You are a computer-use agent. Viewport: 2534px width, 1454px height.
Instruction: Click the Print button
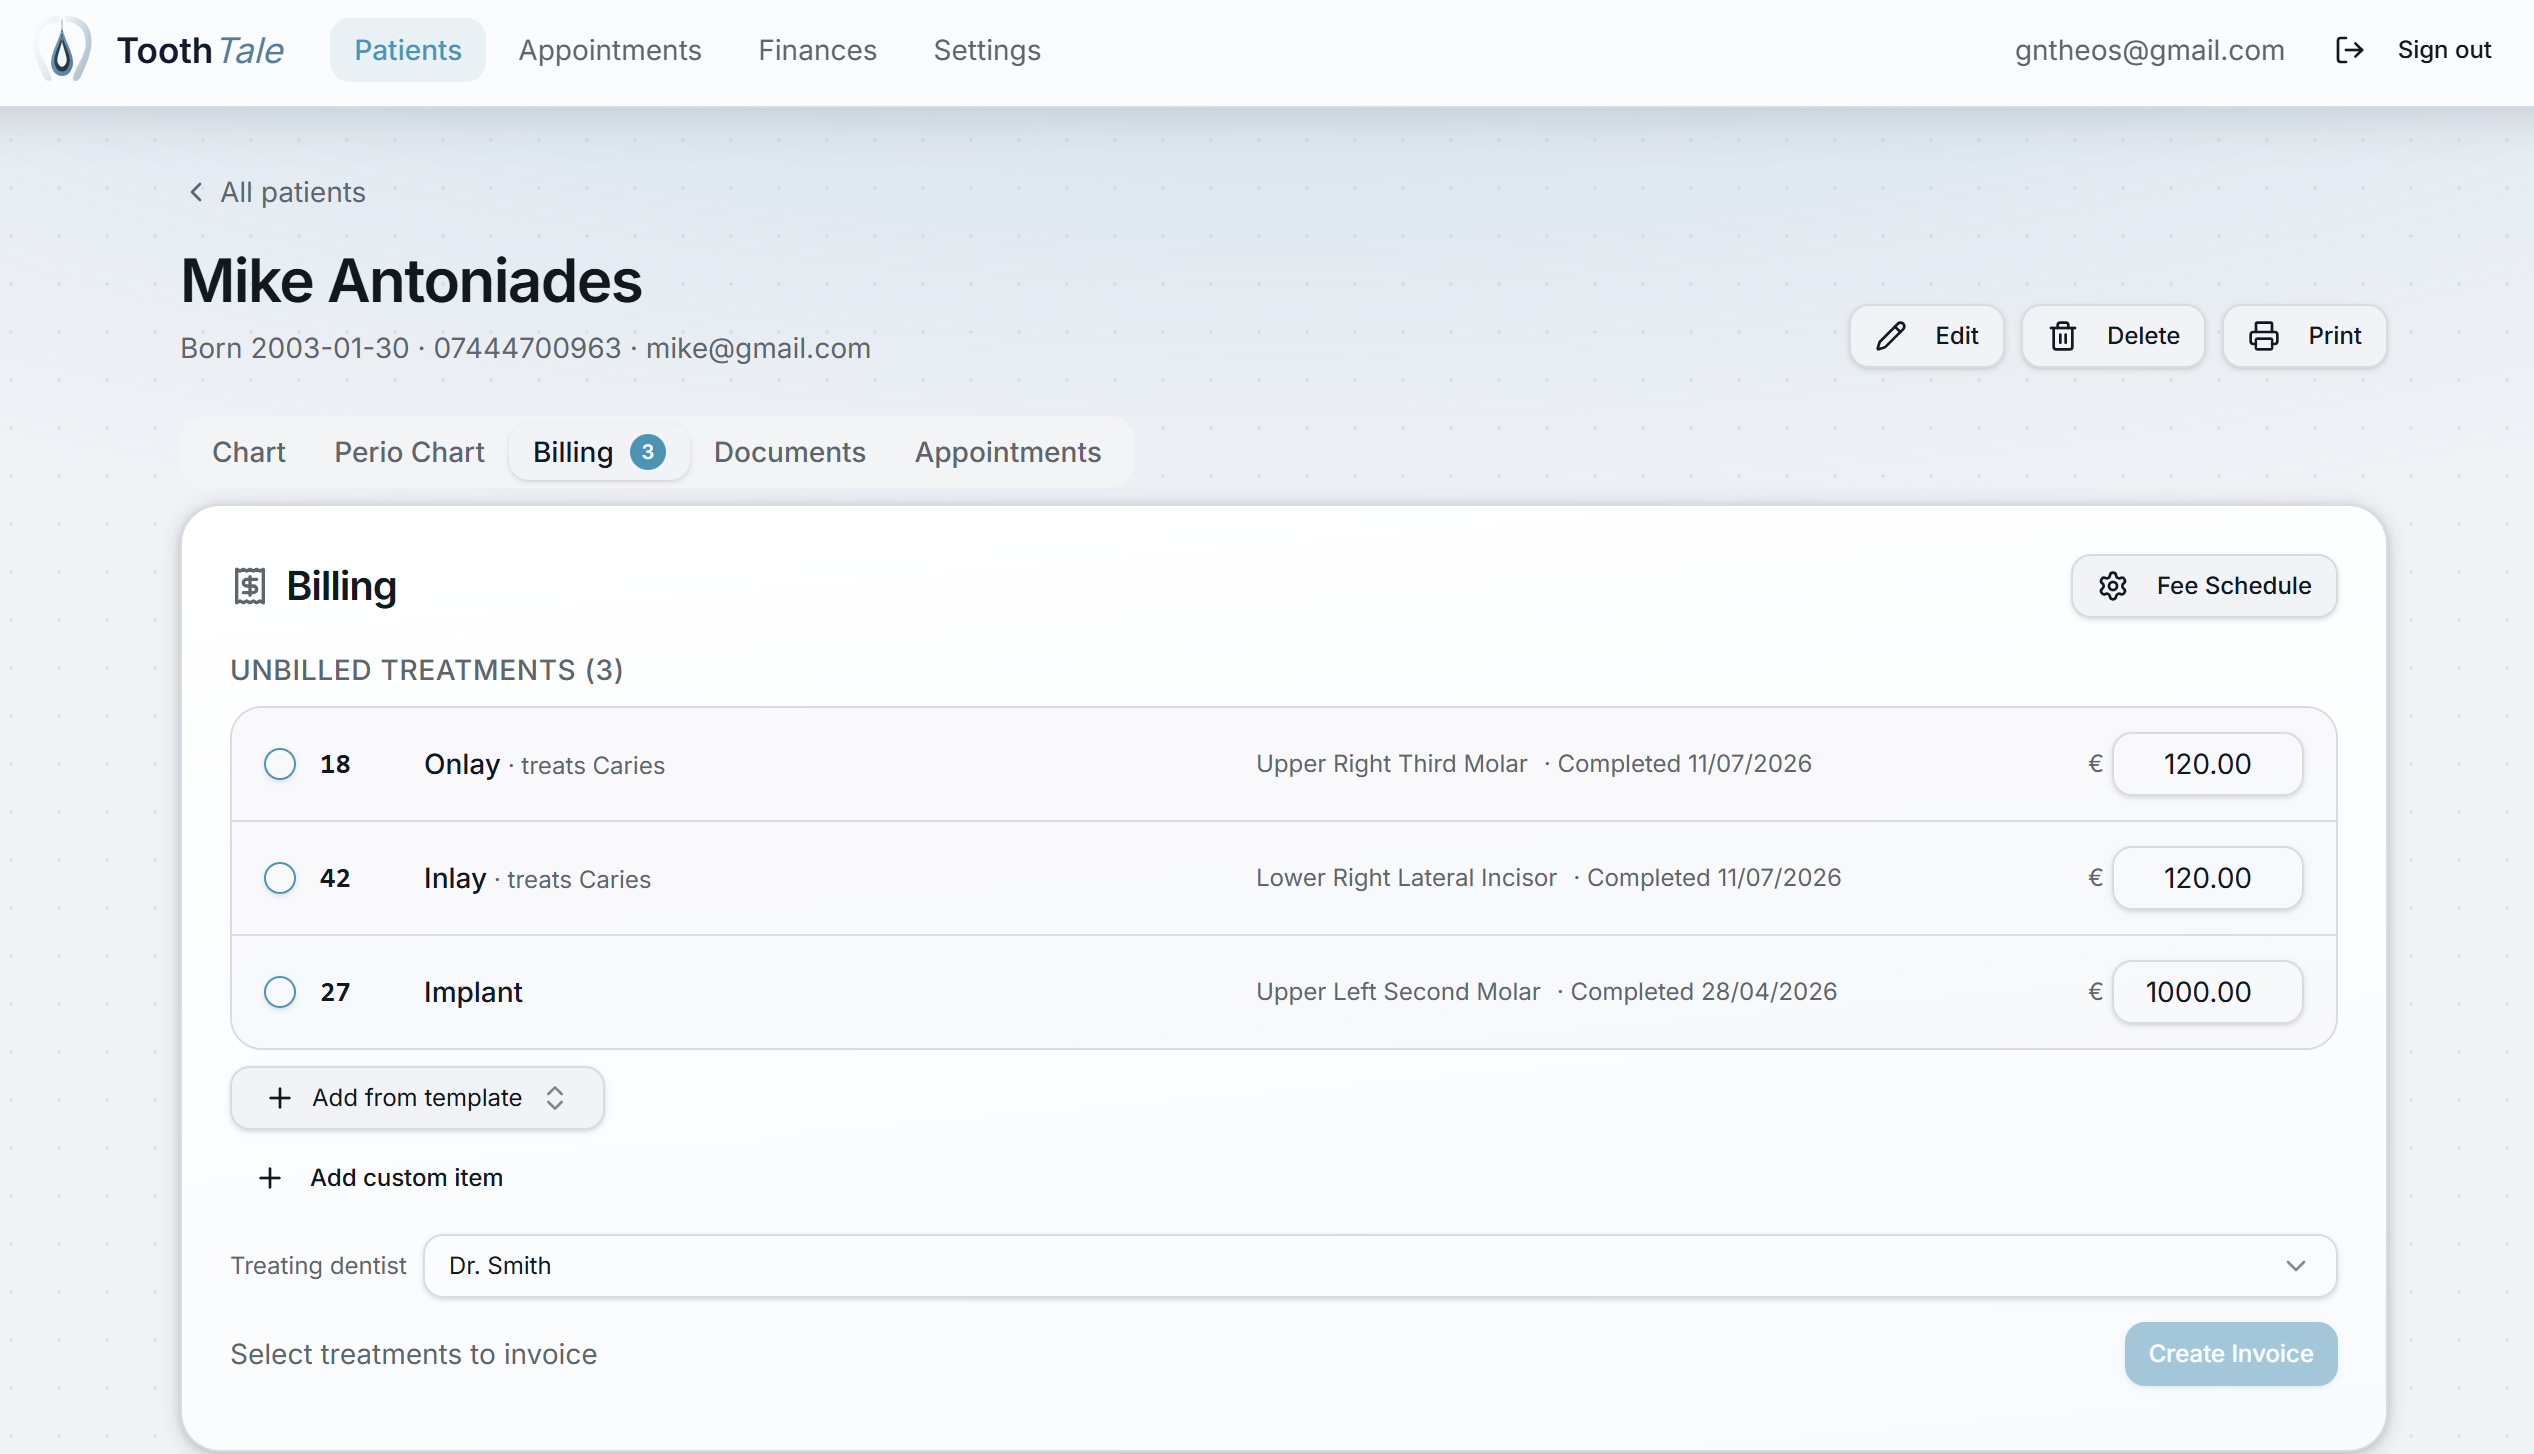tap(2305, 336)
